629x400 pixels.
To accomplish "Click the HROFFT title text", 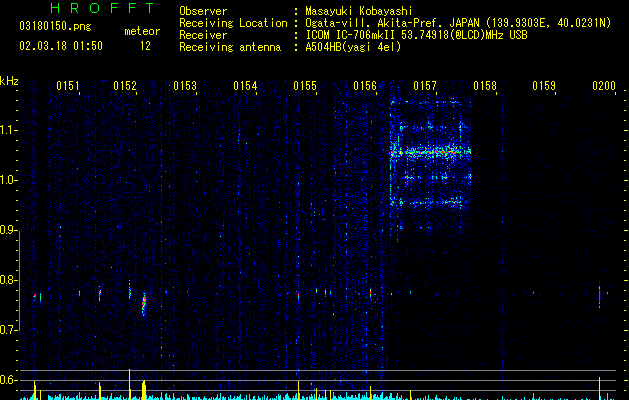I will pos(102,8).
